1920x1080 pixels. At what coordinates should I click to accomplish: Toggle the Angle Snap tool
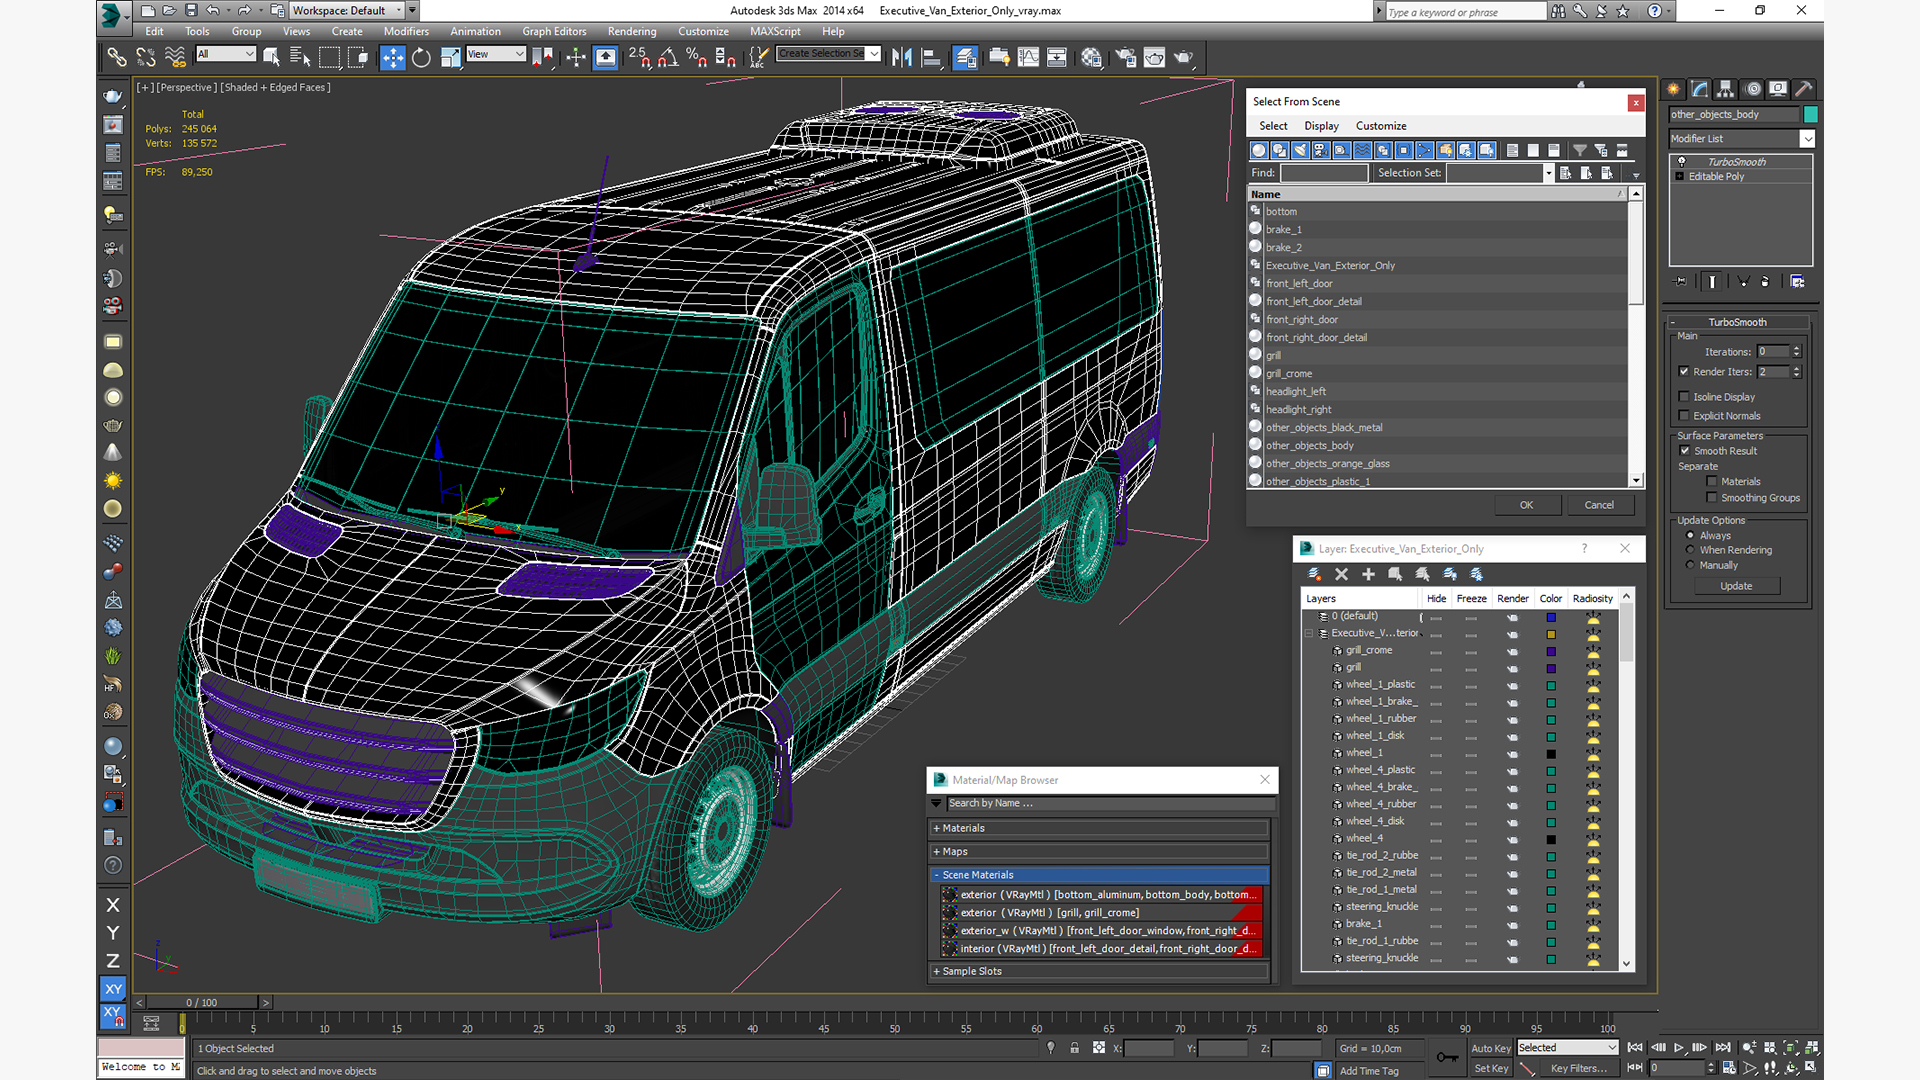tap(668, 57)
